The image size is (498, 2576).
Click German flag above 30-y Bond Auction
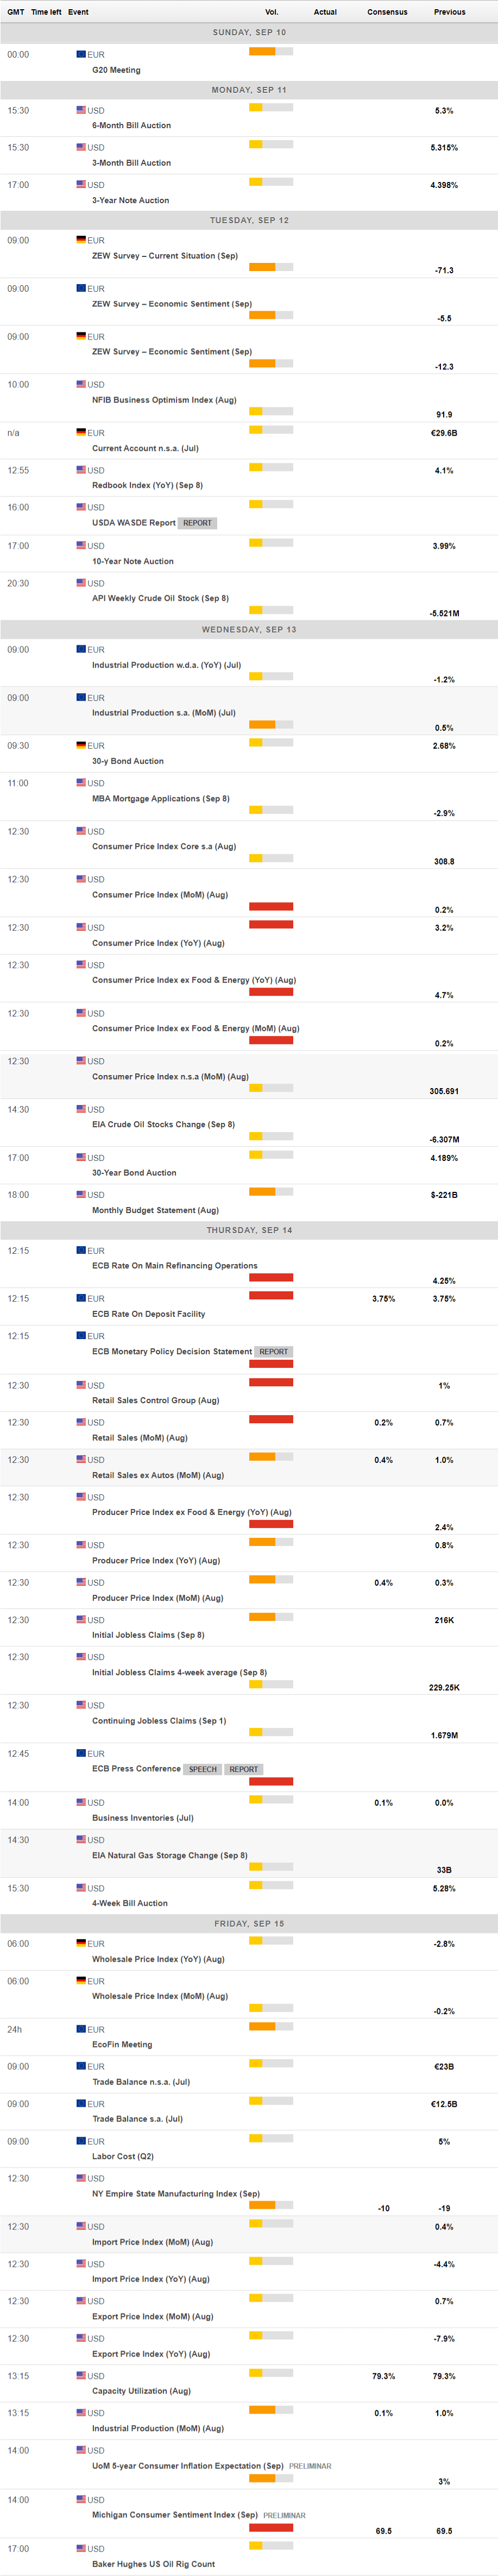[81, 745]
